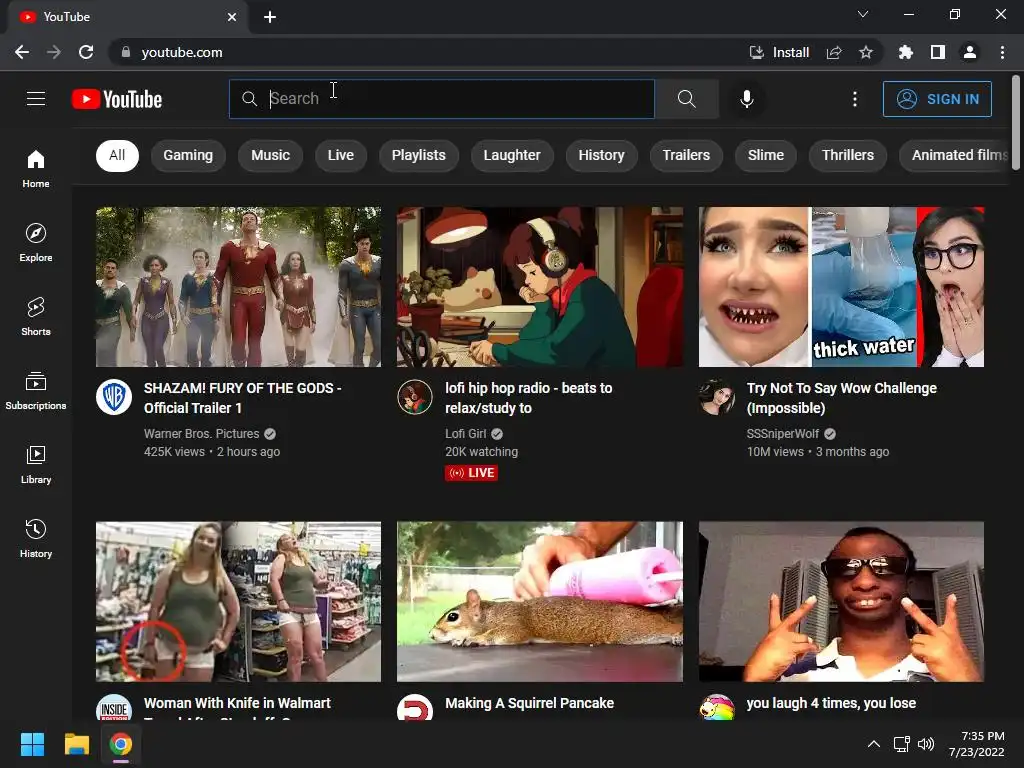Select the Trailers filter chip
Image resolution: width=1024 pixels, height=768 pixels.
[x=686, y=155]
